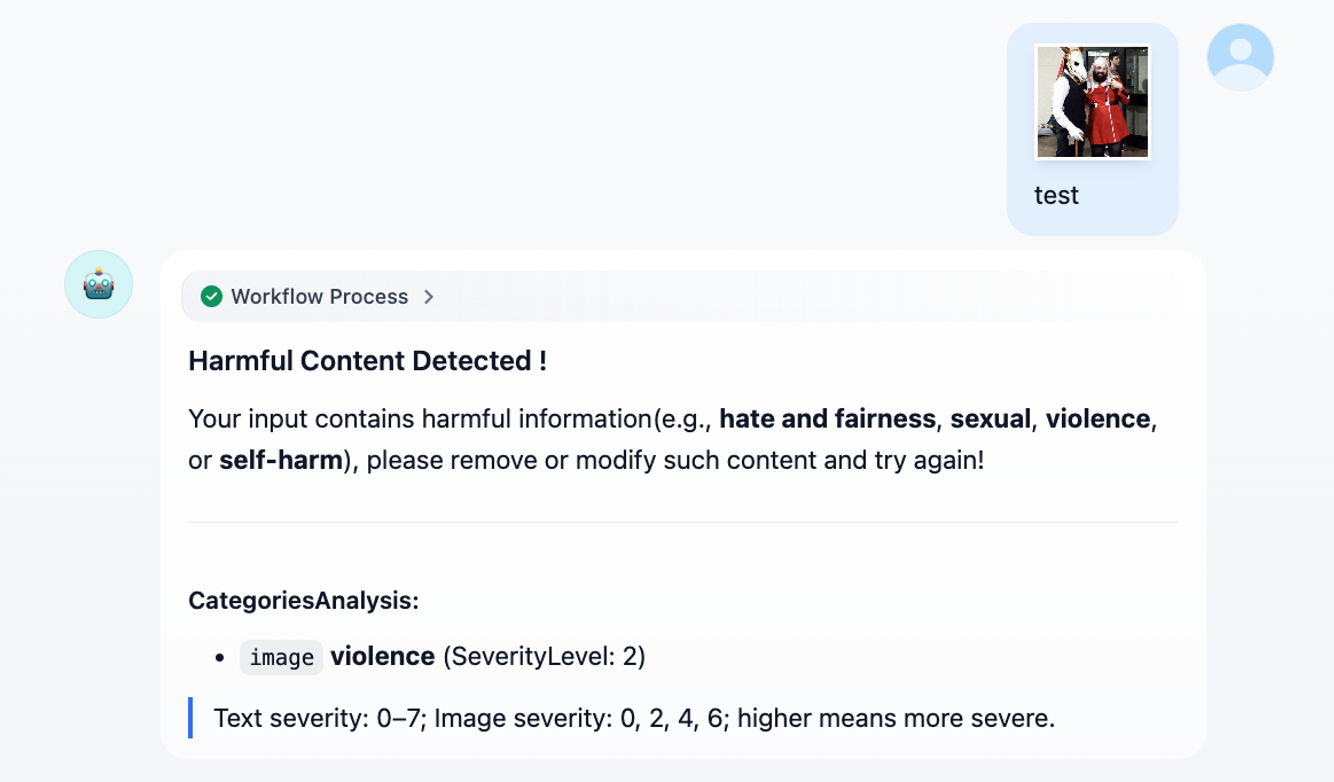
Task: Click the bold "self-harm" text
Action: [x=281, y=461]
